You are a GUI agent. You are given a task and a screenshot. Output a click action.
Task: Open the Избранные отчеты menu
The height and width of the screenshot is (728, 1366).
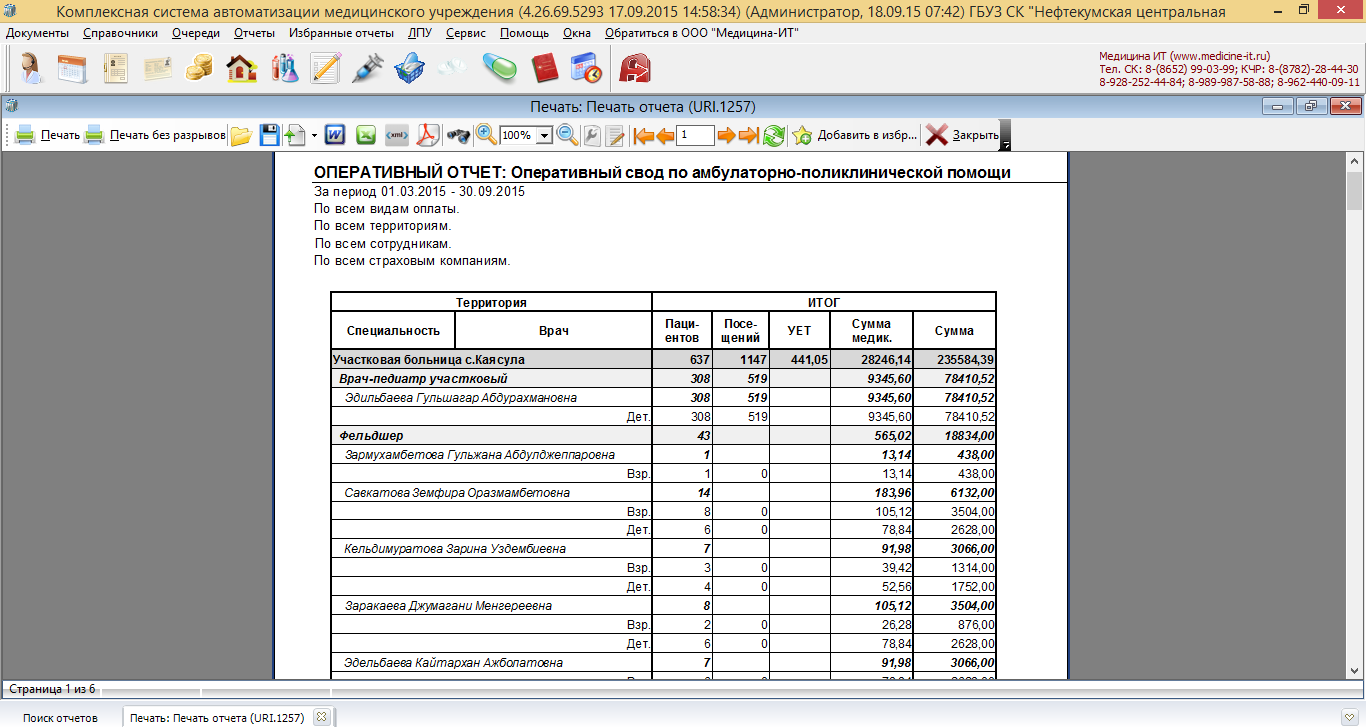(341, 33)
